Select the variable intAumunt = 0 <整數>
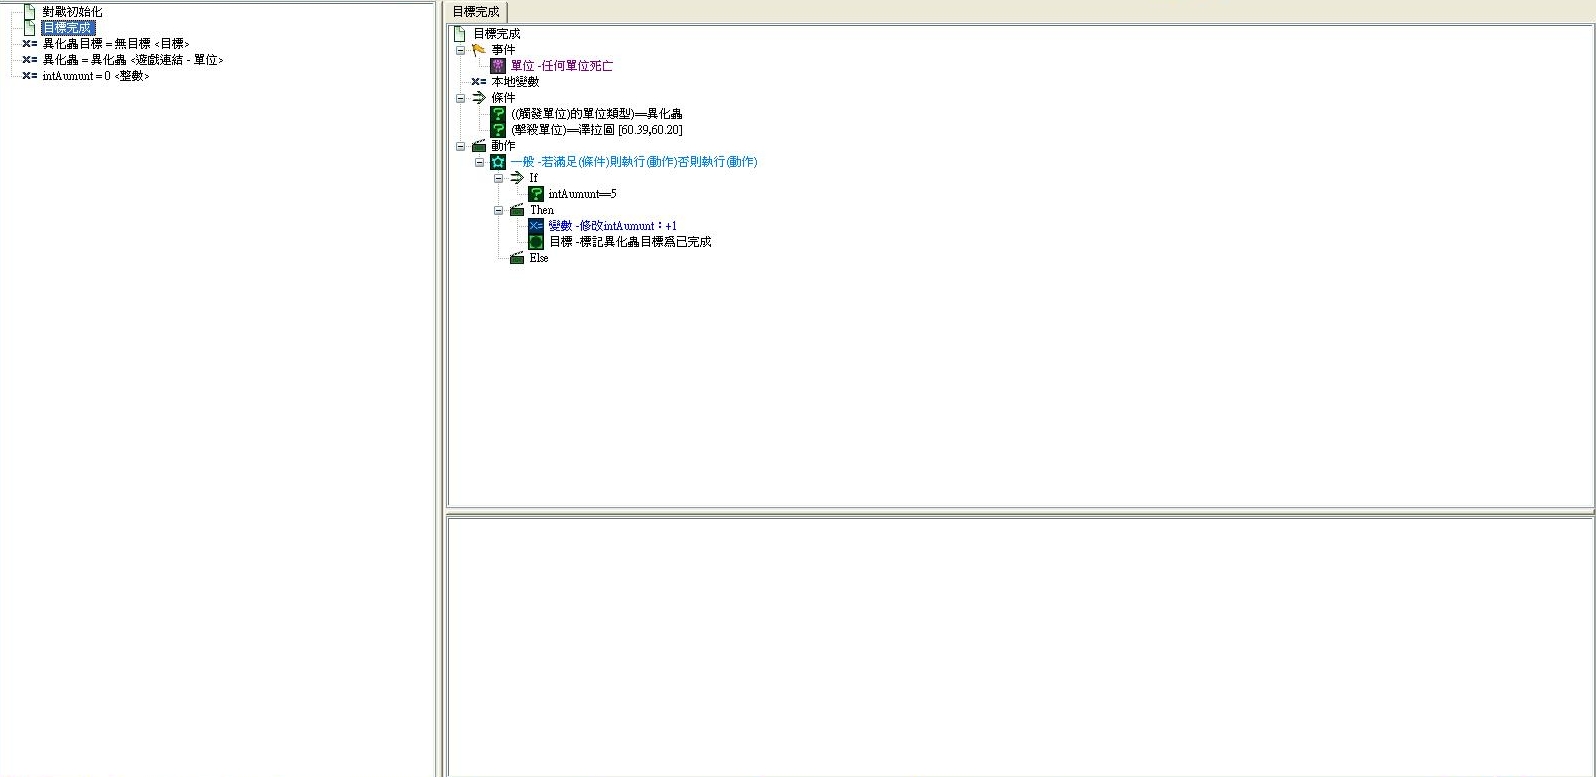Image resolution: width=1596 pixels, height=777 pixels. coord(96,76)
